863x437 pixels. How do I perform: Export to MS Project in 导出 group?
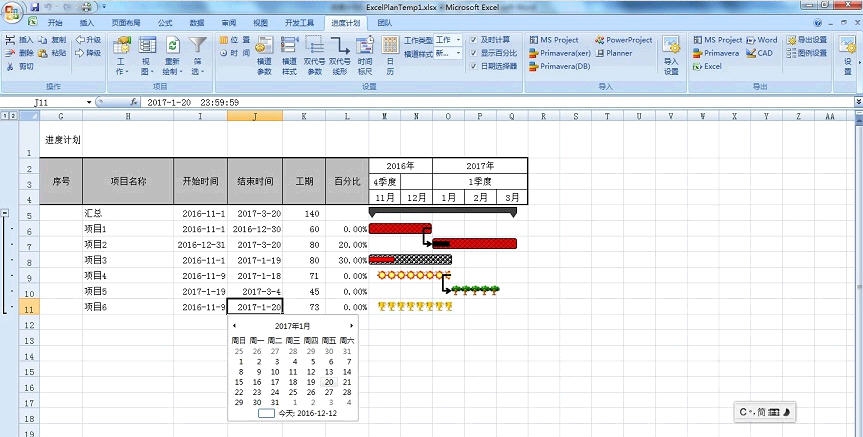pos(718,40)
